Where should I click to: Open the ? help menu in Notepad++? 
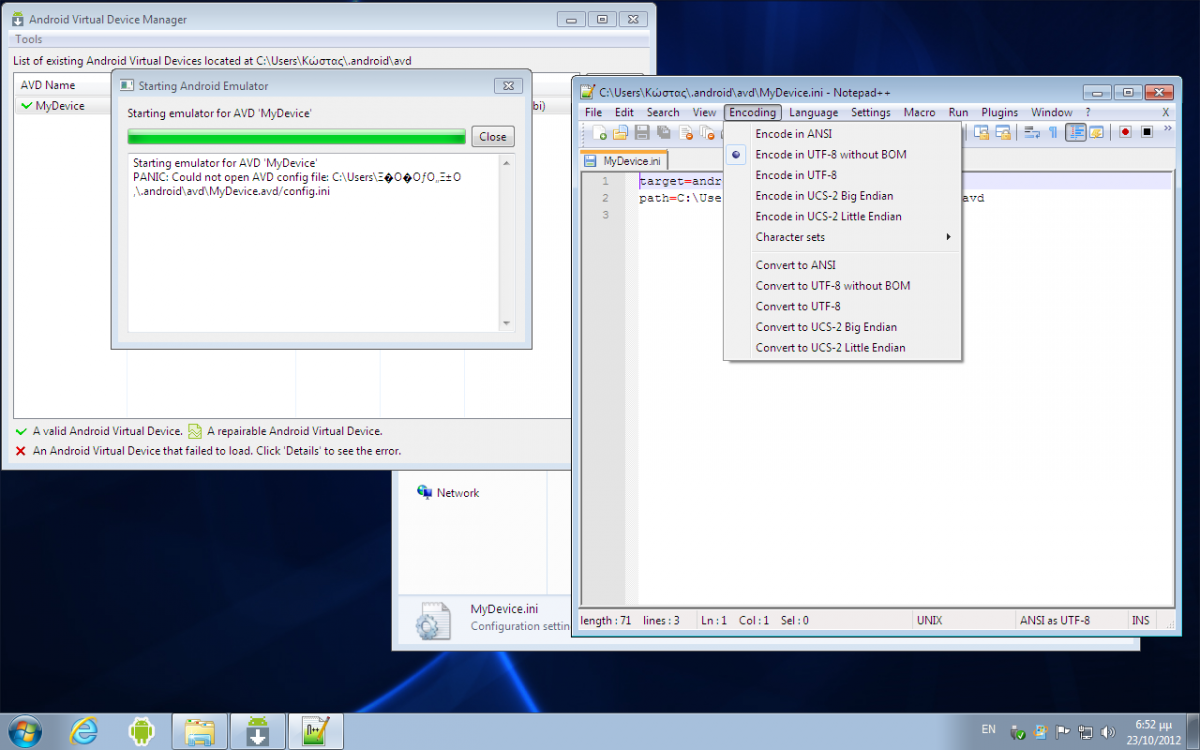click(1088, 113)
